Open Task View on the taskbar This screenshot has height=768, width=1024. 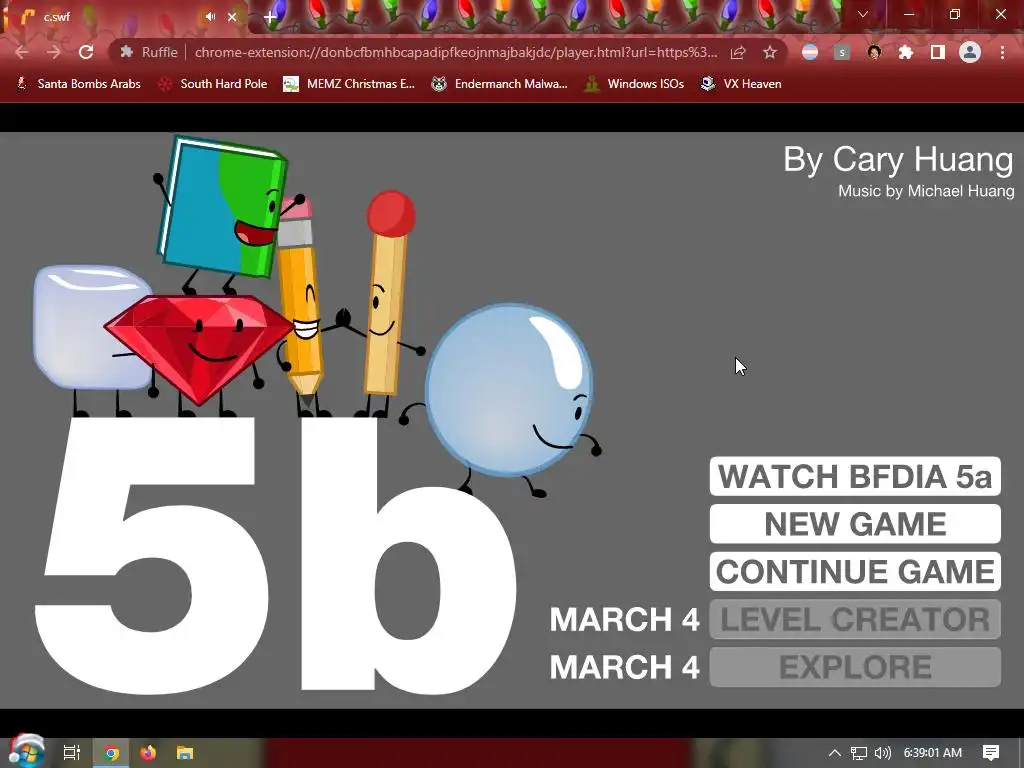(x=72, y=753)
